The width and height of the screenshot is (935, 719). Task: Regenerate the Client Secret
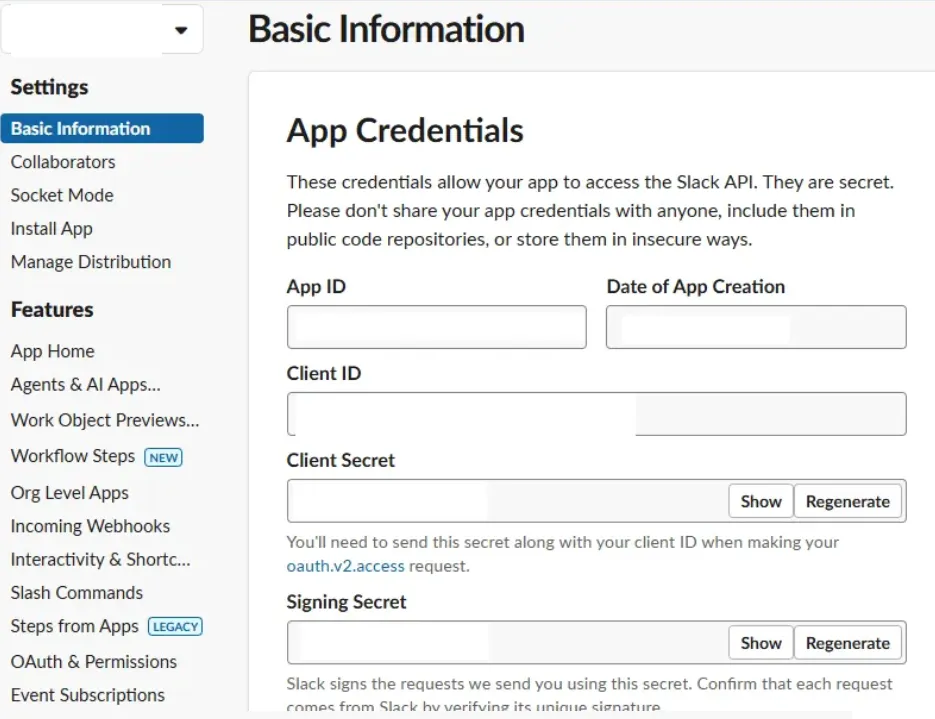click(x=848, y=501)
